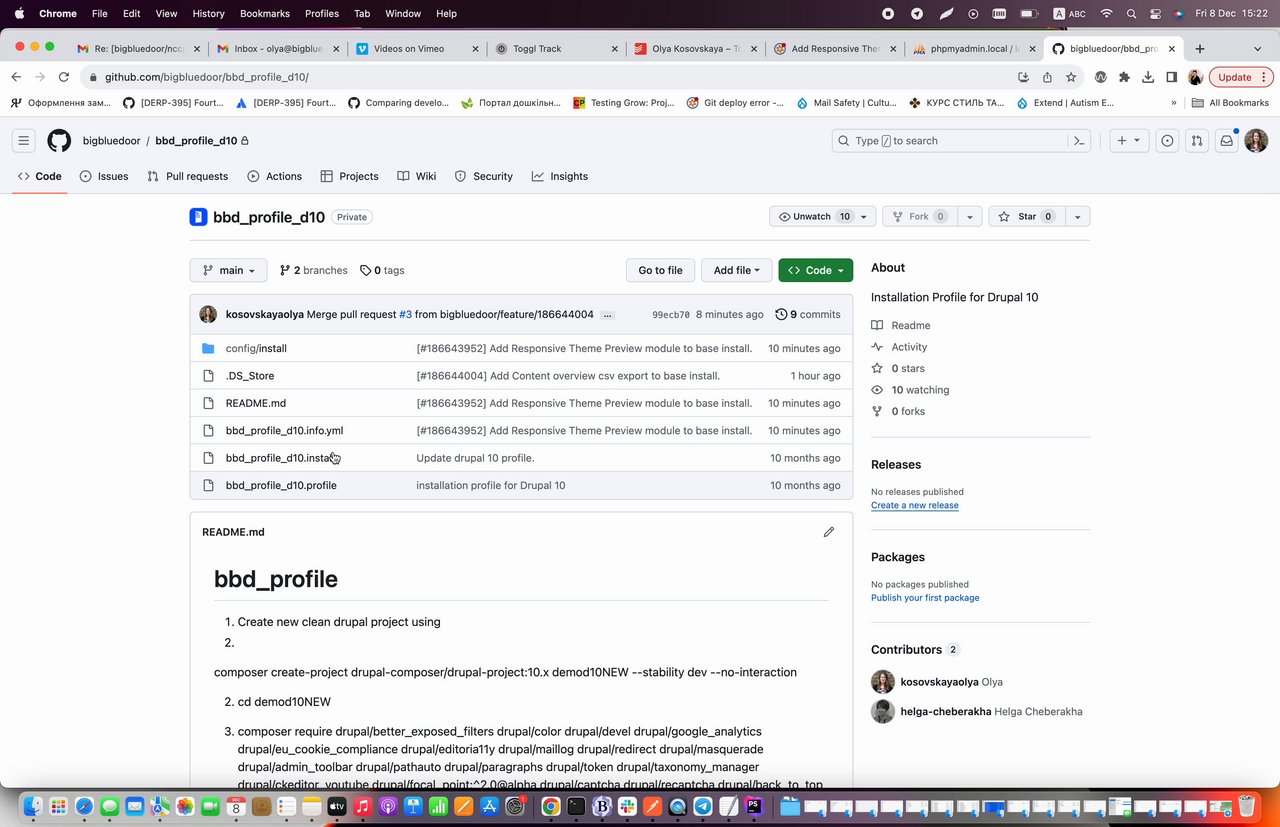Open Safari from the Dock
The image size is (1280, 827).
pos(84,806)
